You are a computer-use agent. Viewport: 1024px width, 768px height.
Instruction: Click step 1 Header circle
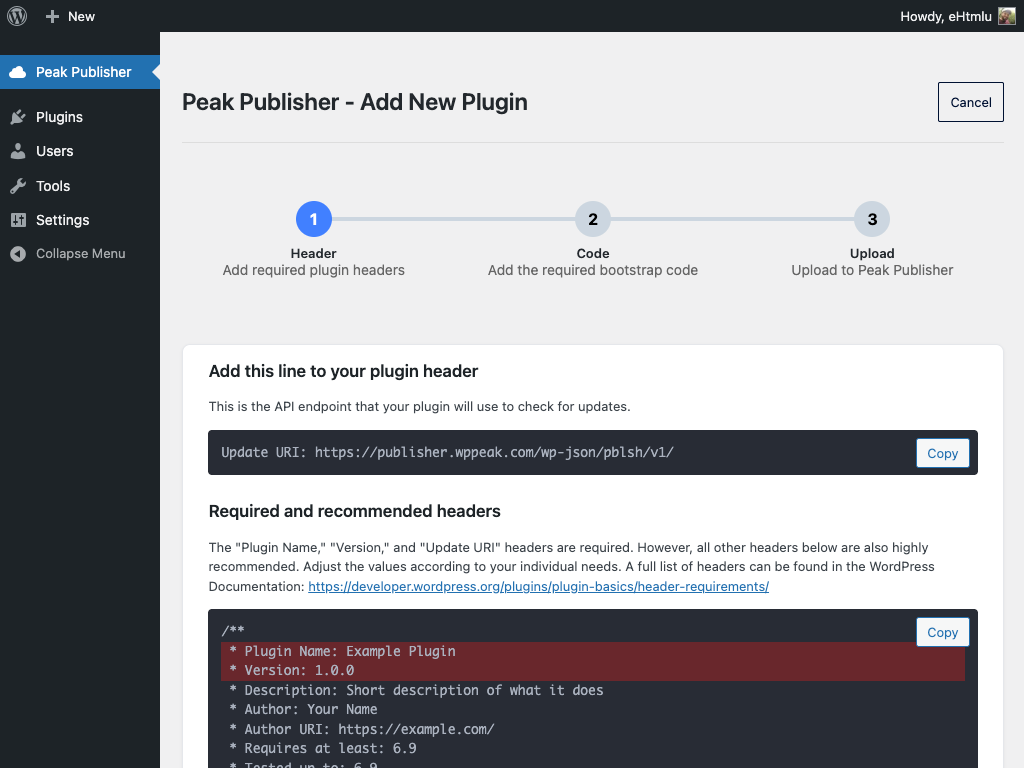click(314, 220)
